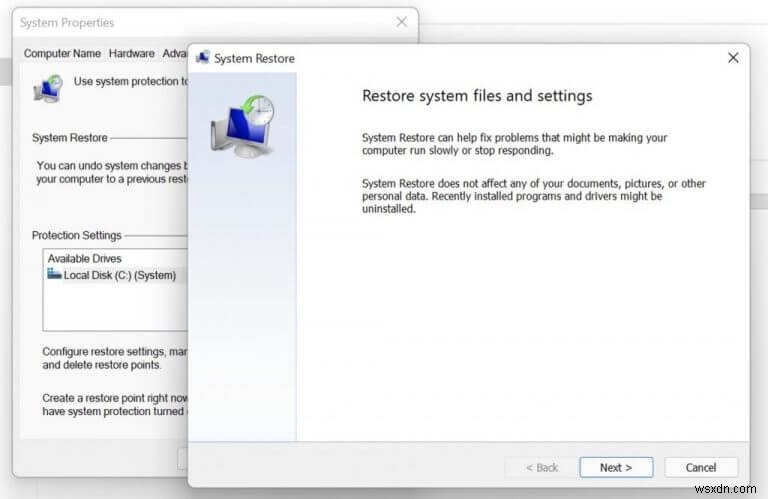Close the System Properties window
The height and width of the screenshot is (499, 768).
coord(402,22)
